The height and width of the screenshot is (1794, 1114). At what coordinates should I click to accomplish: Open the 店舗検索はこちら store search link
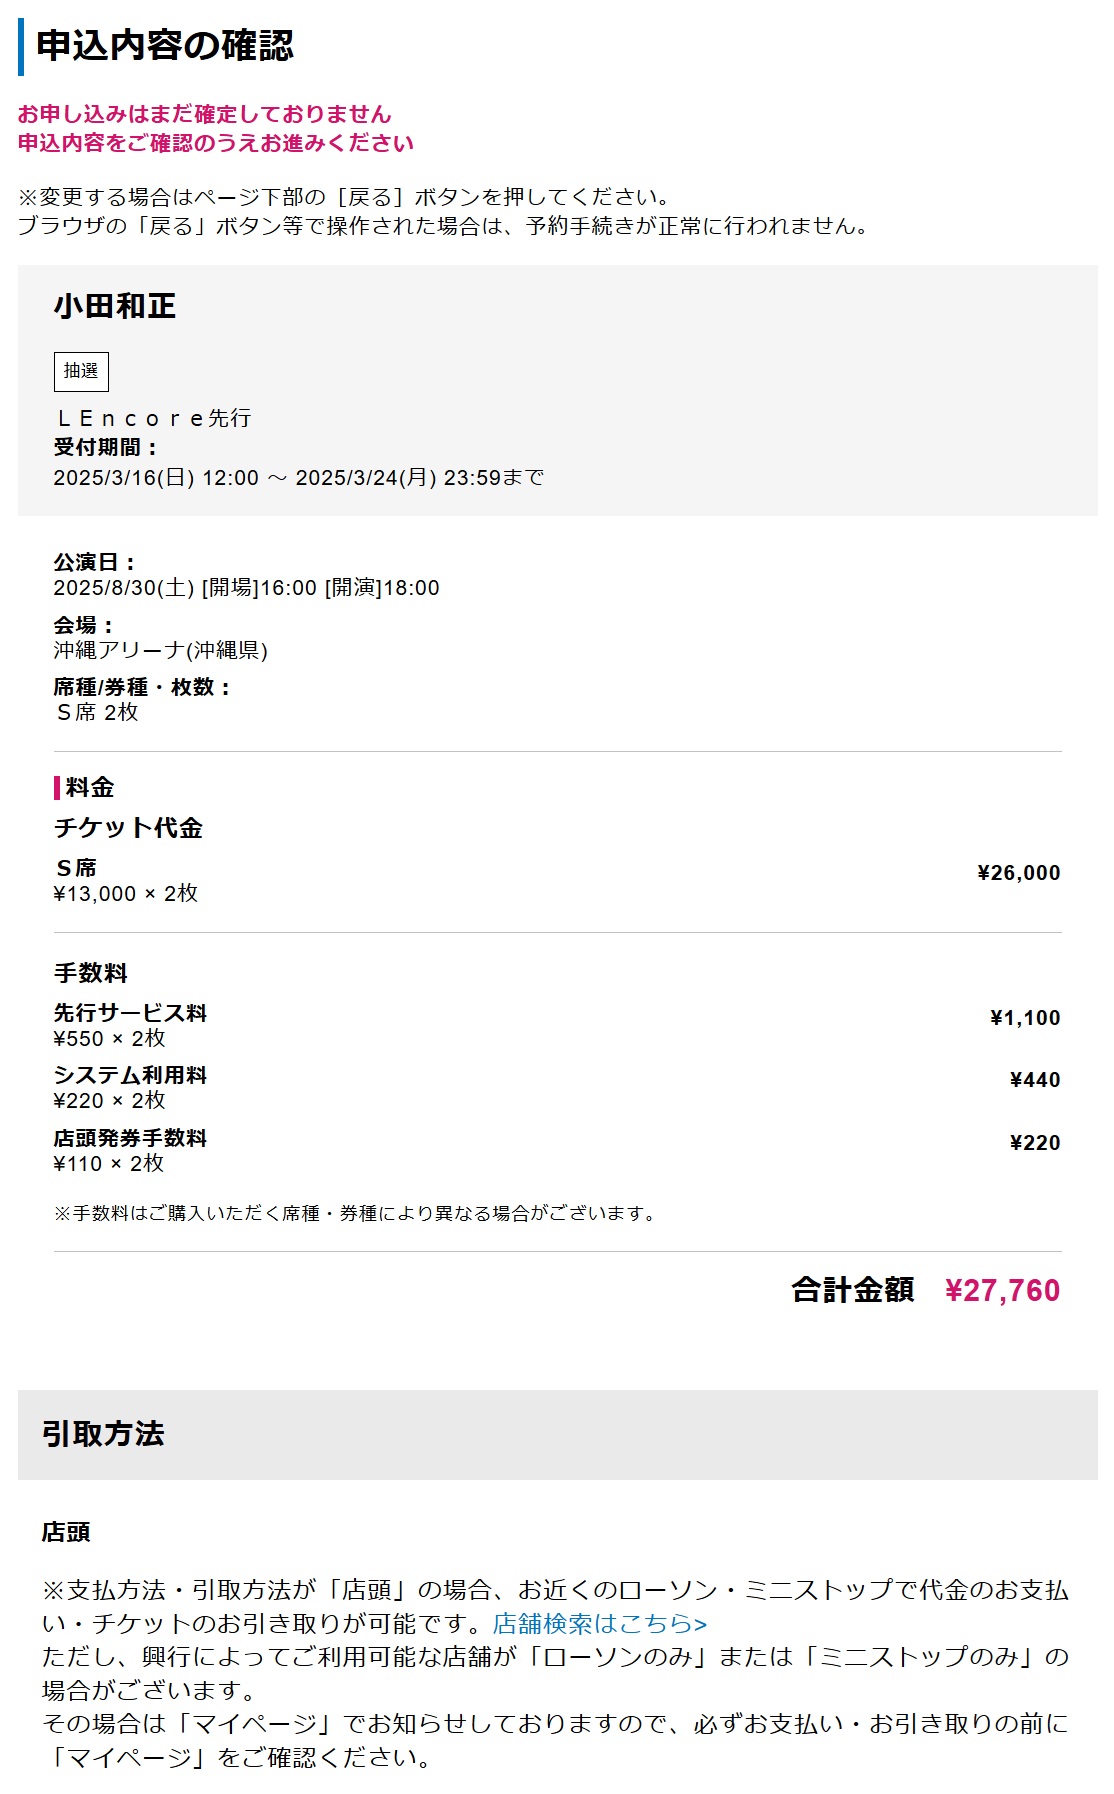599,1623
